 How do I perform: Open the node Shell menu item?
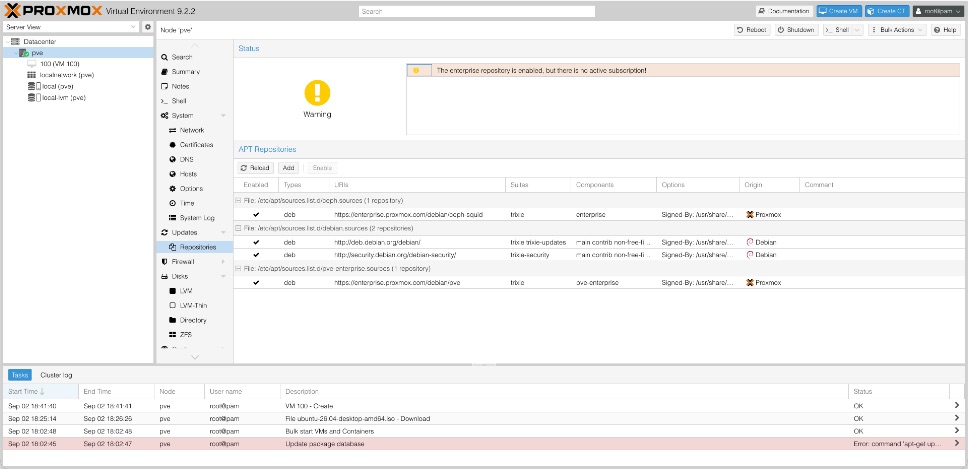193,101
